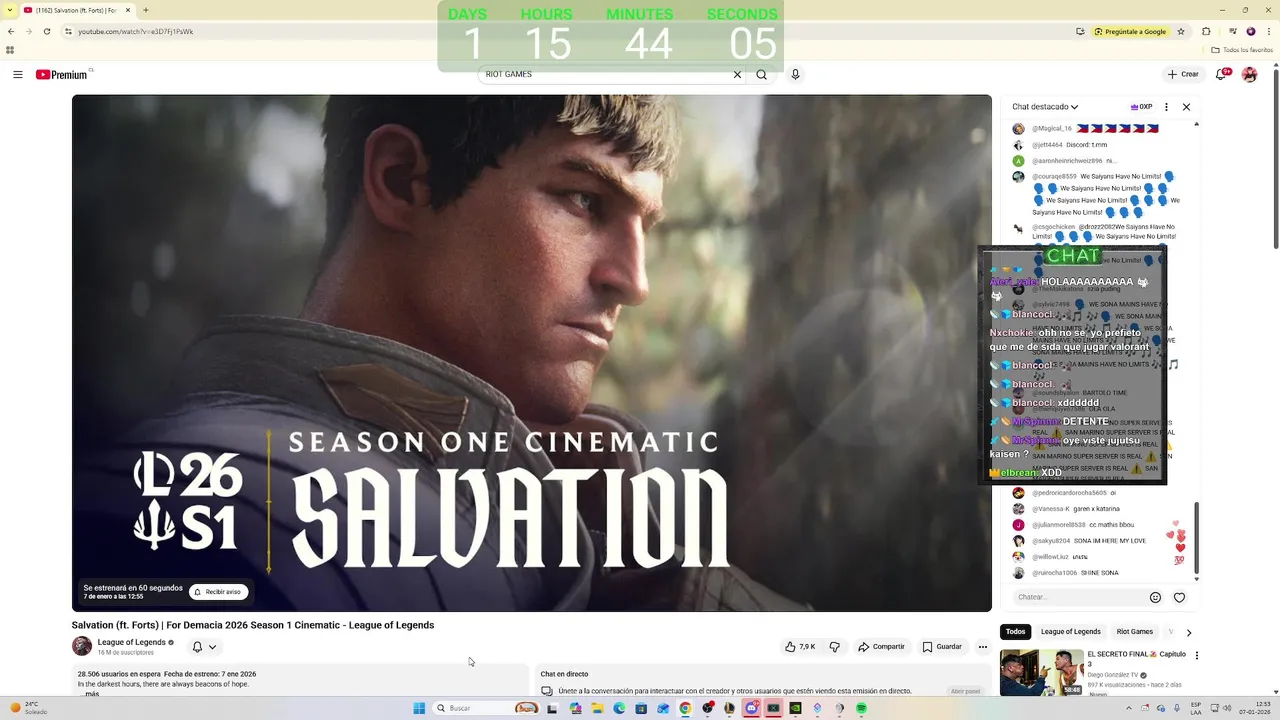Expand video description with ...más
Image resolution: width=1280 pixels, height=720 pixels.
coord(91,693)
